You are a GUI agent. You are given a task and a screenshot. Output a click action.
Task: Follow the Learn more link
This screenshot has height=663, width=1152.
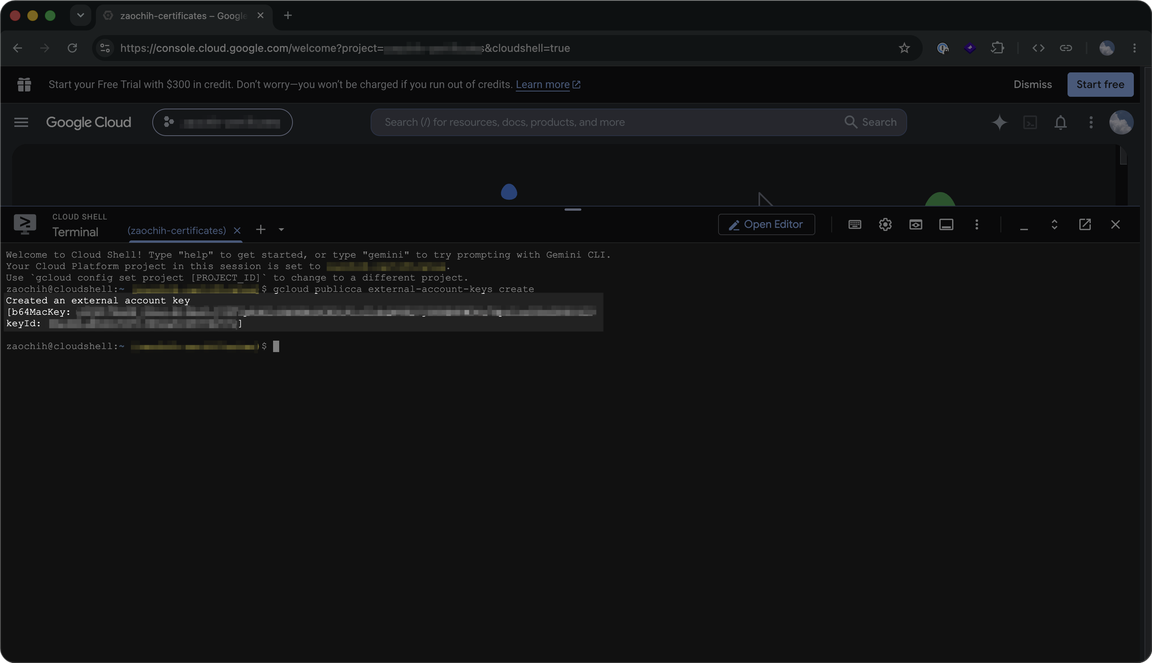pyautogui.click(x=547, y=85)
